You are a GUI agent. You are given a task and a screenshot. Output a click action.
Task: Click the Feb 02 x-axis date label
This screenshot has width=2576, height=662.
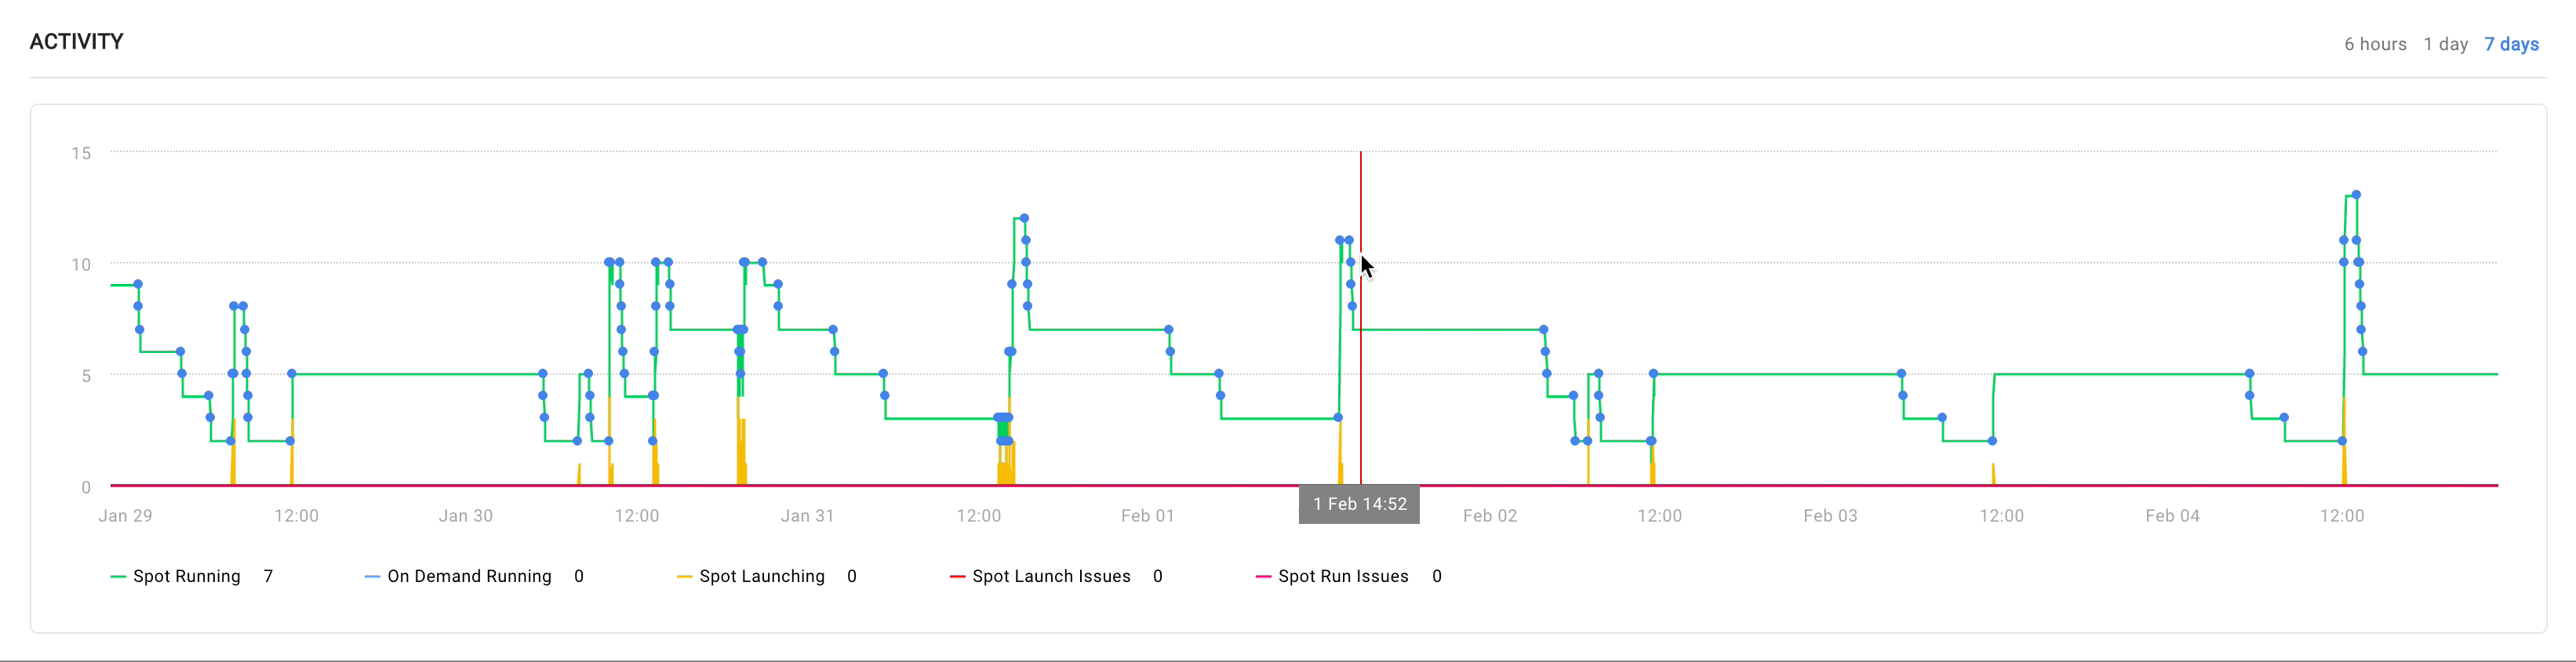pyautogui.click(x=1489, y=516)
